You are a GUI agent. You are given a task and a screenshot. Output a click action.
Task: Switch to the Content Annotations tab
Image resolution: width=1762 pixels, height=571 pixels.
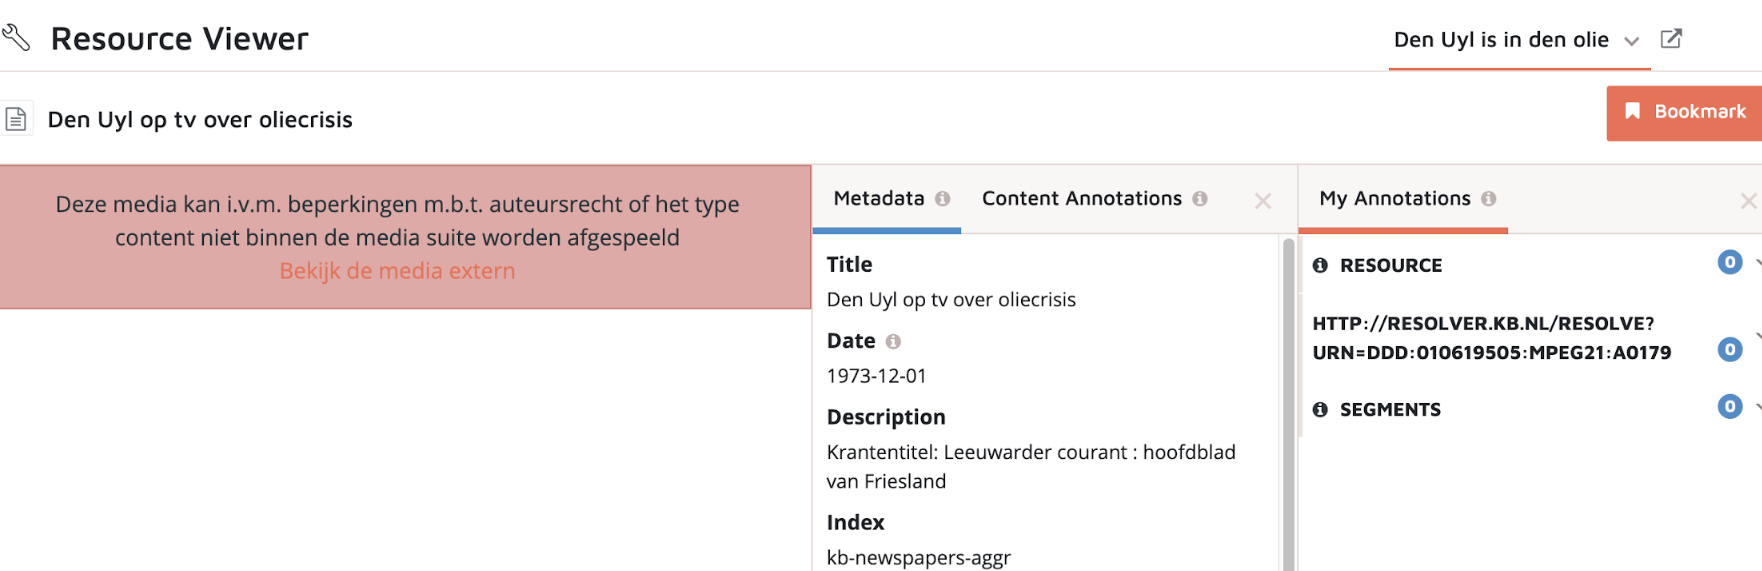[x=1081, y=199]
